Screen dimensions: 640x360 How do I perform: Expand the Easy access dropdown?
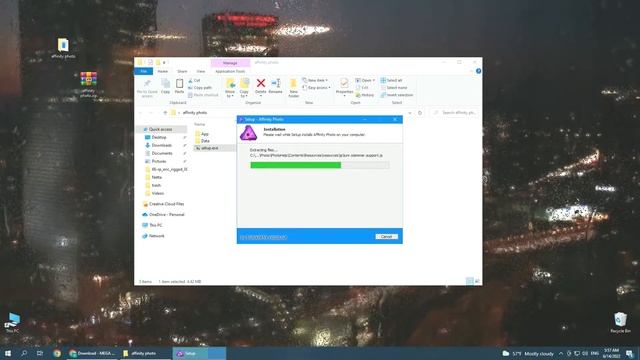(x=316, y=88)
